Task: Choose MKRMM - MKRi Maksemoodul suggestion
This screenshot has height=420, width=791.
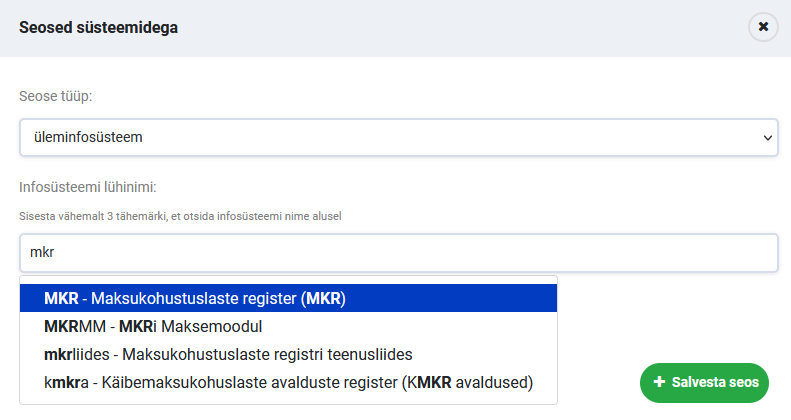Action: click(x=152, y=326)
